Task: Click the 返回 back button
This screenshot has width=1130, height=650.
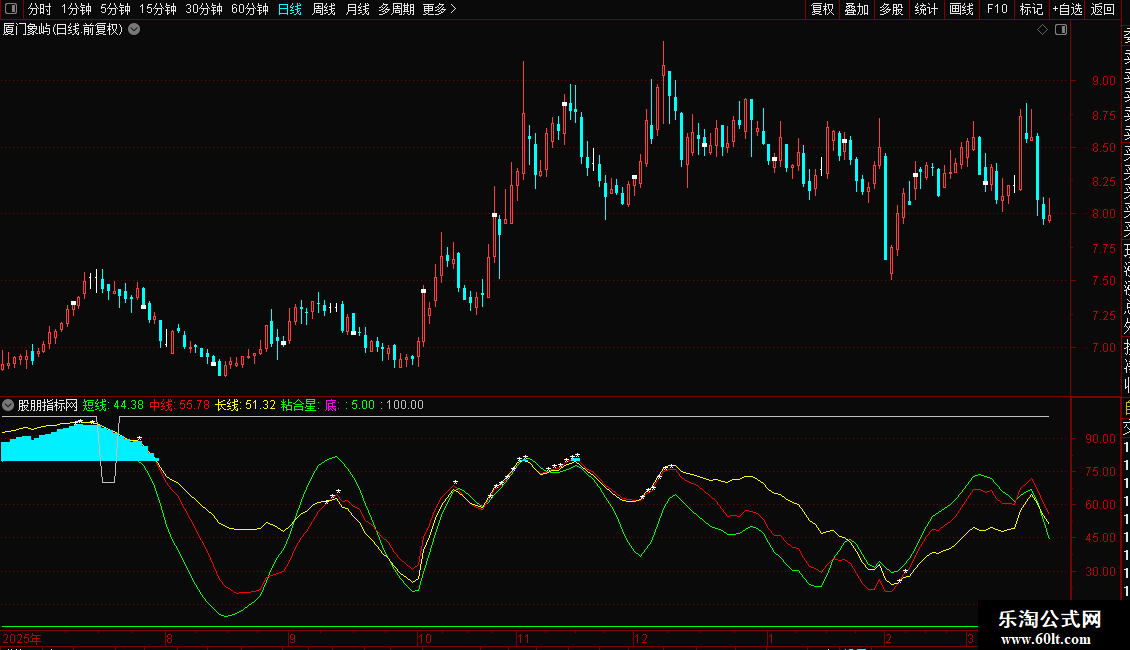Action: click(1103, 9)
